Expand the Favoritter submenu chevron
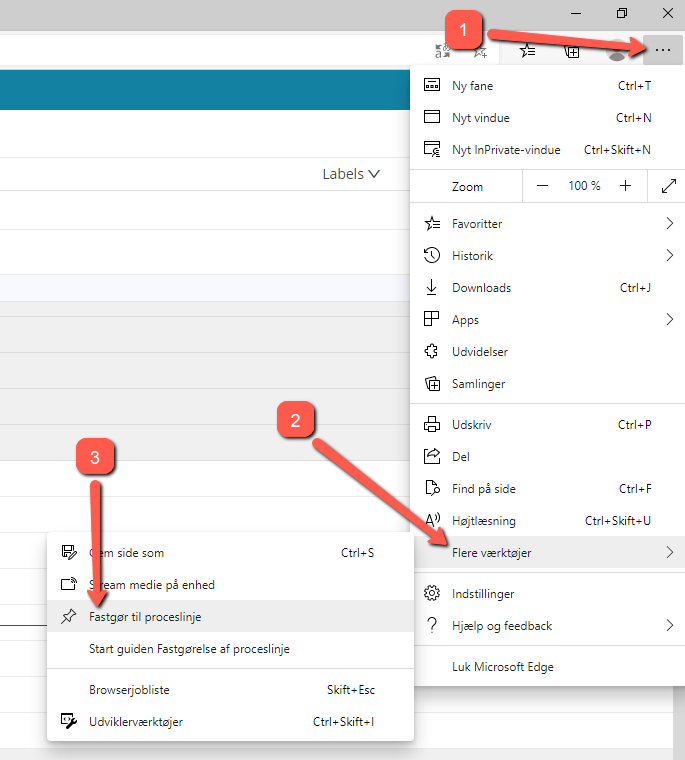 [669, 223]
